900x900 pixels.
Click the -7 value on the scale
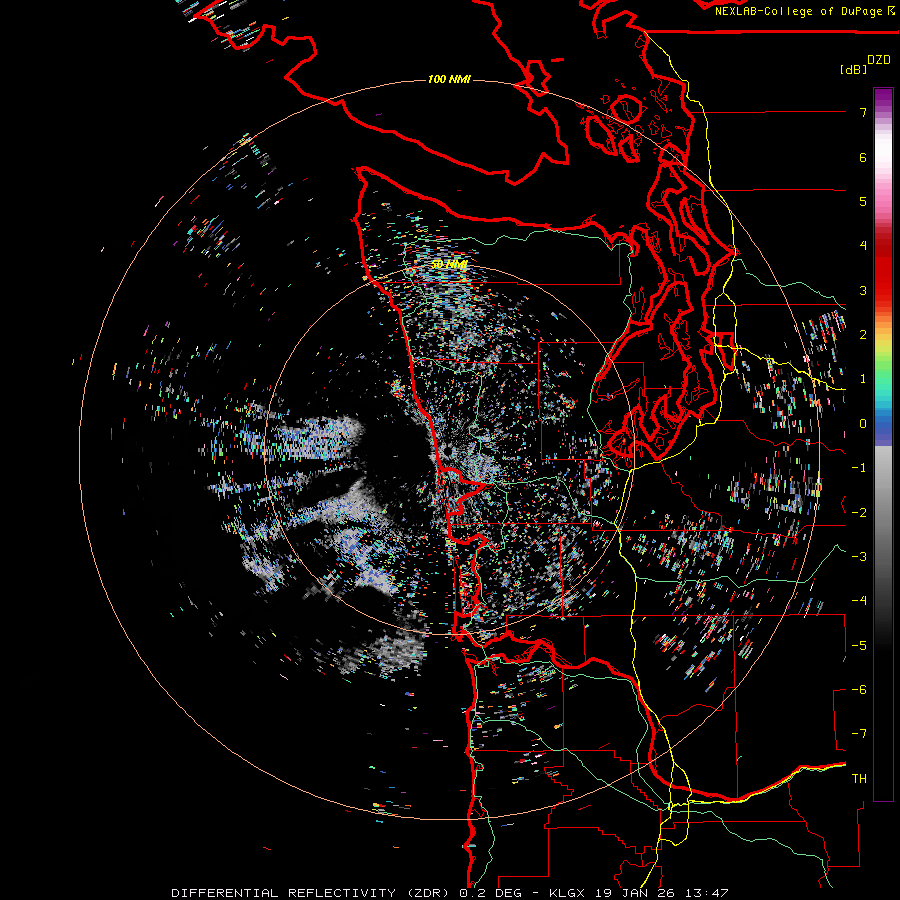pyautogui.click(x=859, y=734)
